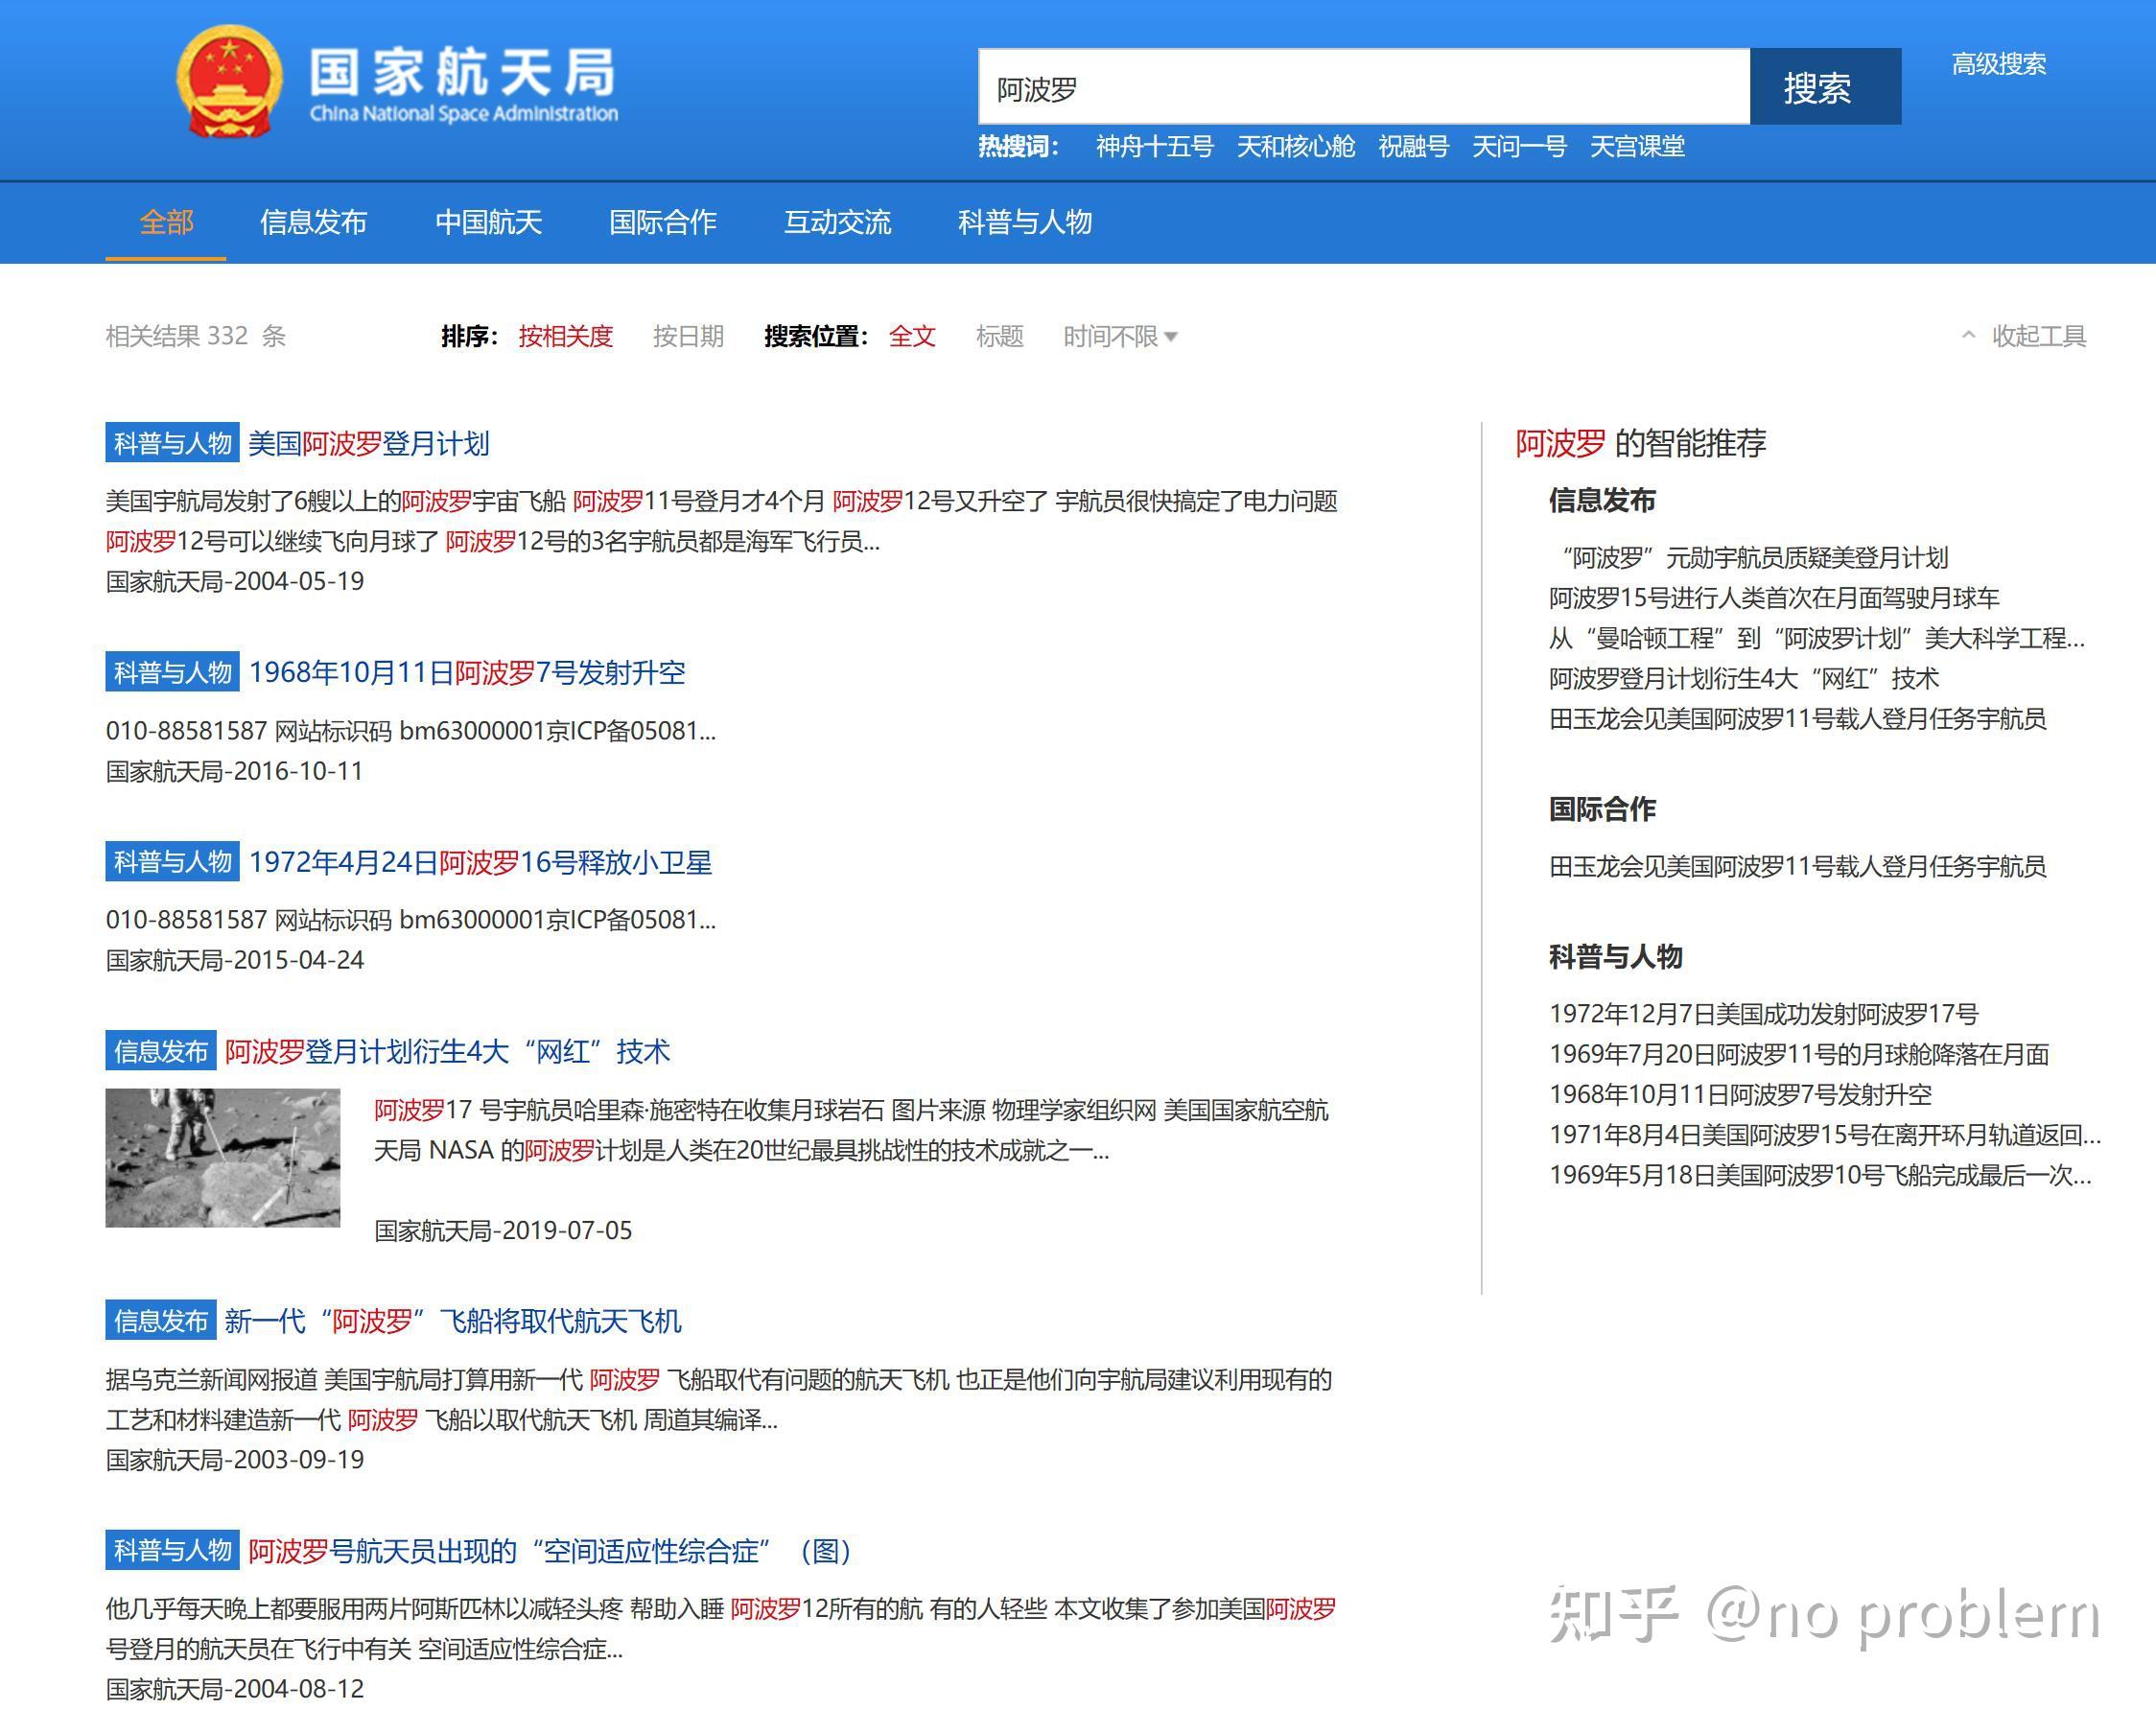The height and width of the screenshot is (1710, 2156).
Task: Sort results by 按日期 date
Action: pos(688,336)
